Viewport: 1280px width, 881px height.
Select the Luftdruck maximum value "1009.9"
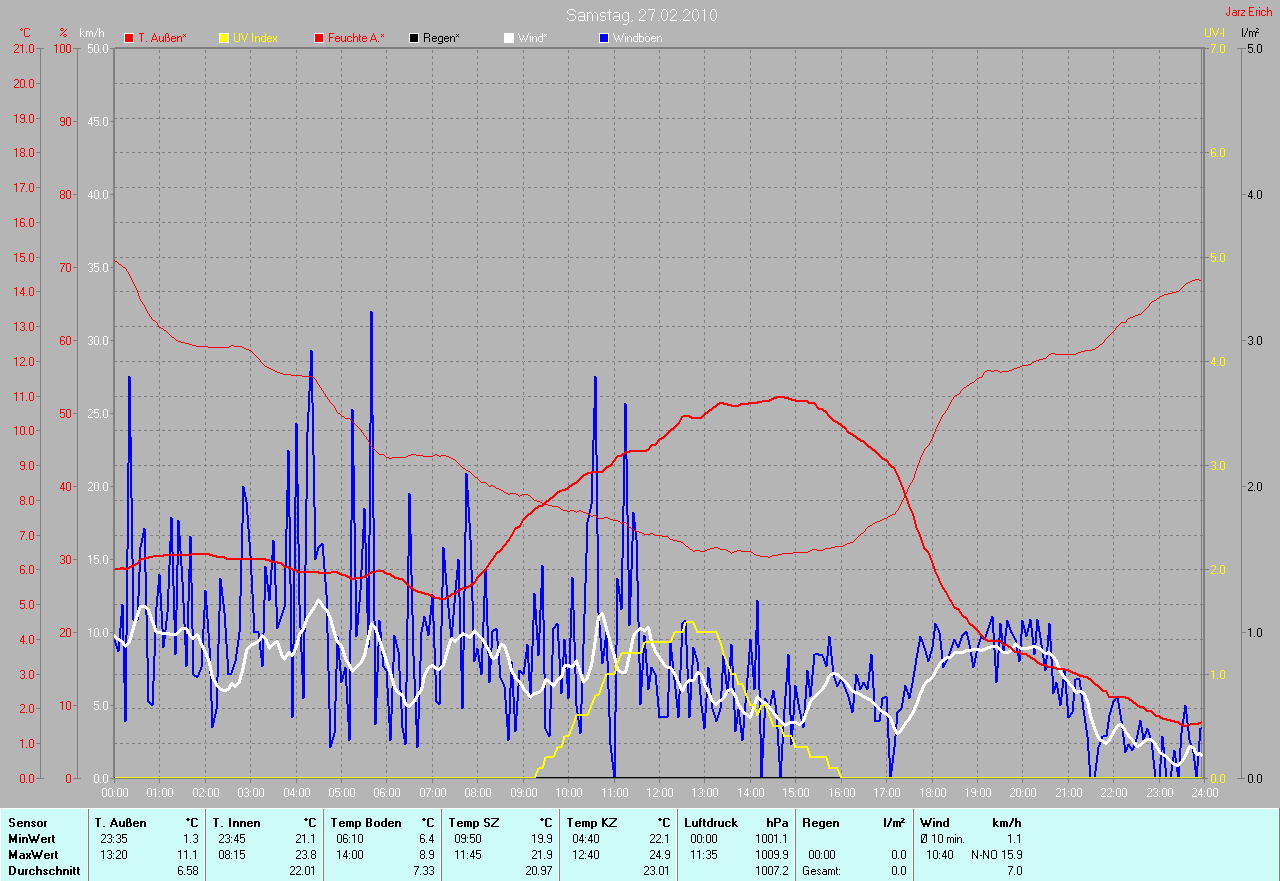[x=771, y=855]
